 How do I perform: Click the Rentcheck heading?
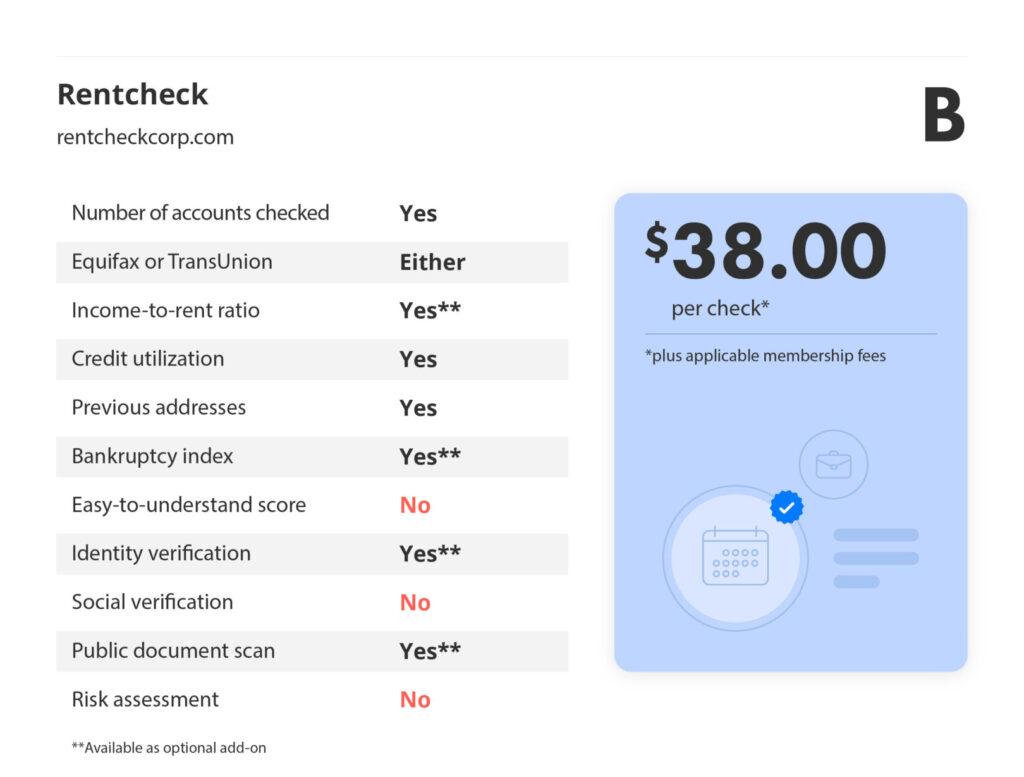pos(133,94)
